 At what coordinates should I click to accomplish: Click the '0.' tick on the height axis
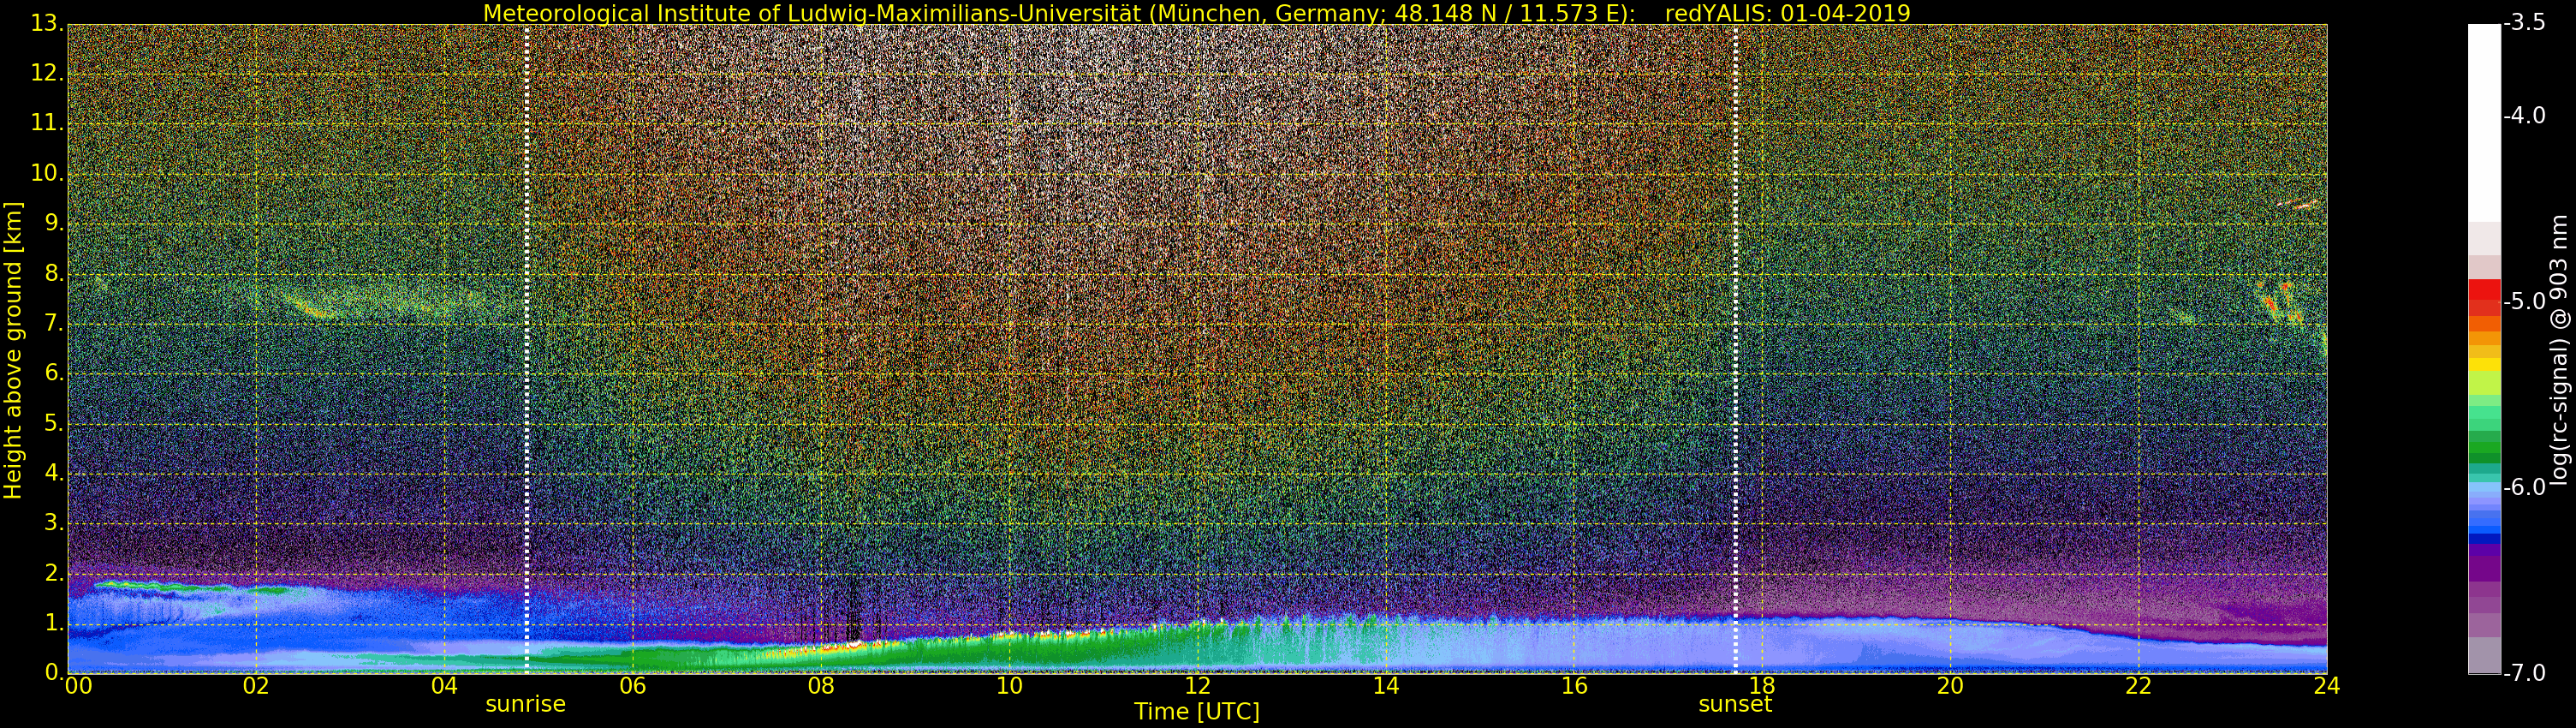(x=53, y=672)
